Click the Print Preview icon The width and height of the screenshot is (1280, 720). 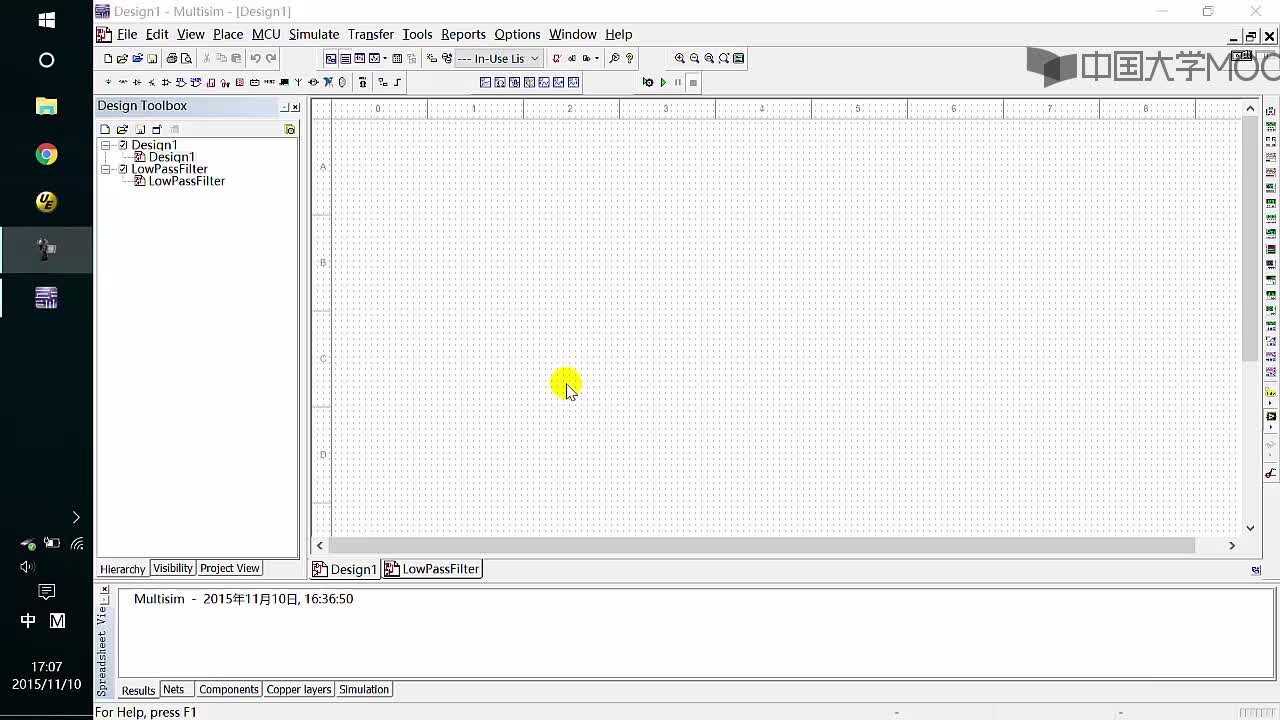pyautogui.click(x=186, y=58)
